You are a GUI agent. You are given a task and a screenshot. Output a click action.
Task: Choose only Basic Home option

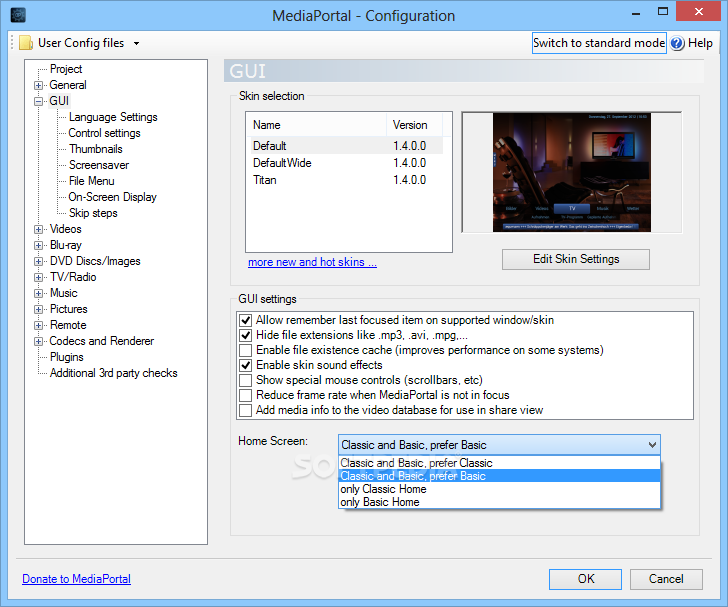pos(499,502)
